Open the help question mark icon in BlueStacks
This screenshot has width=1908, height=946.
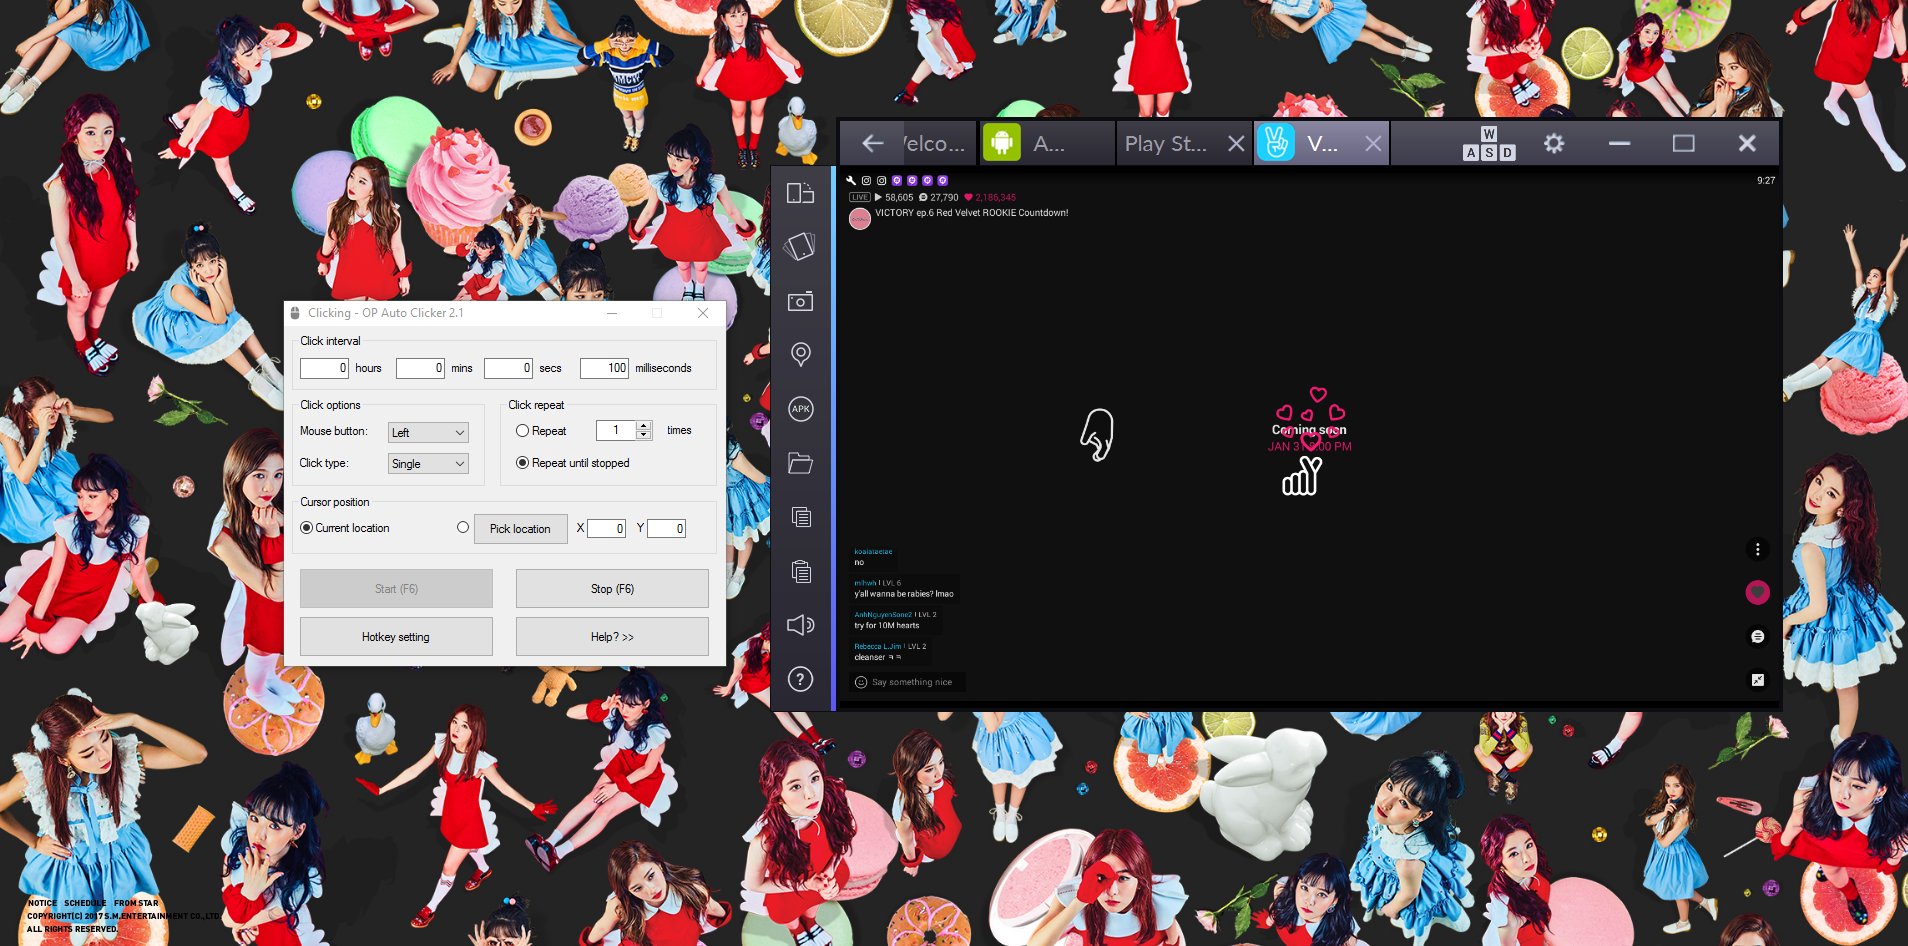pos(800,679)
